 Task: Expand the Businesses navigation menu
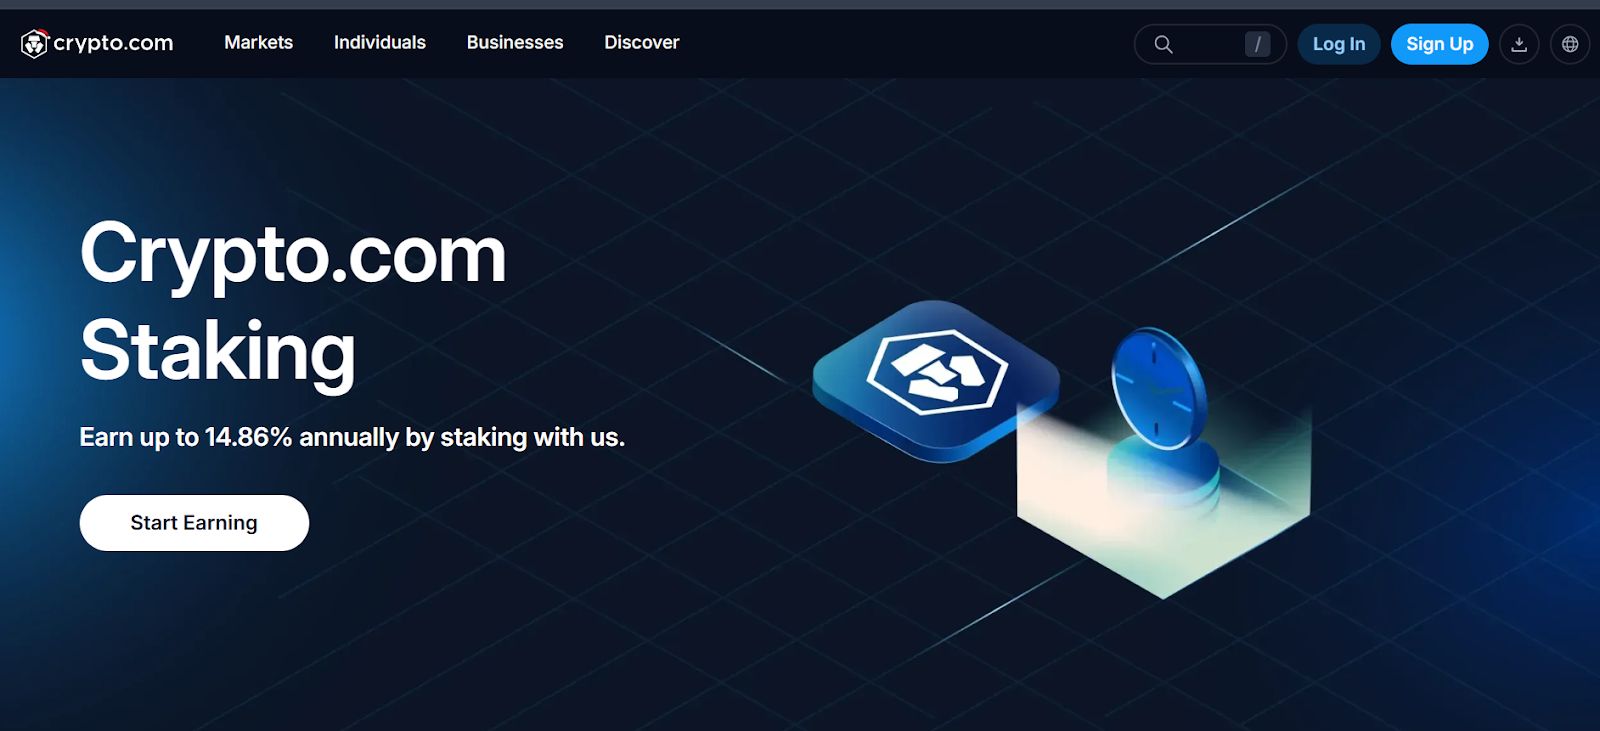click(x=514, y=43)
